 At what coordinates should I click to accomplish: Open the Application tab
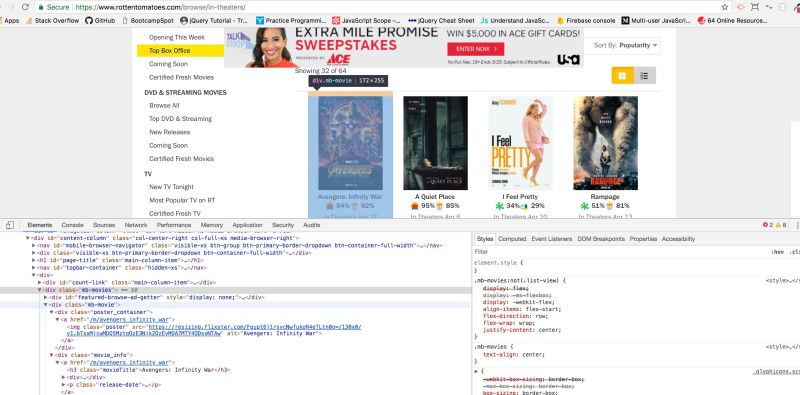[247, 225]
